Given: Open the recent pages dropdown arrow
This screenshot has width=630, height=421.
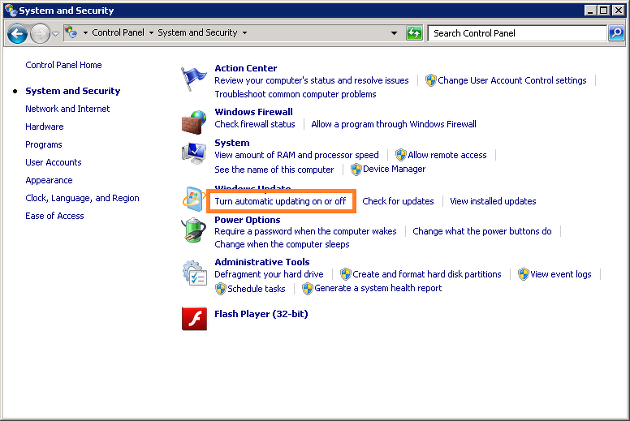Looking at the screenshot, I should pyautogui.click(x=56, y=34).
